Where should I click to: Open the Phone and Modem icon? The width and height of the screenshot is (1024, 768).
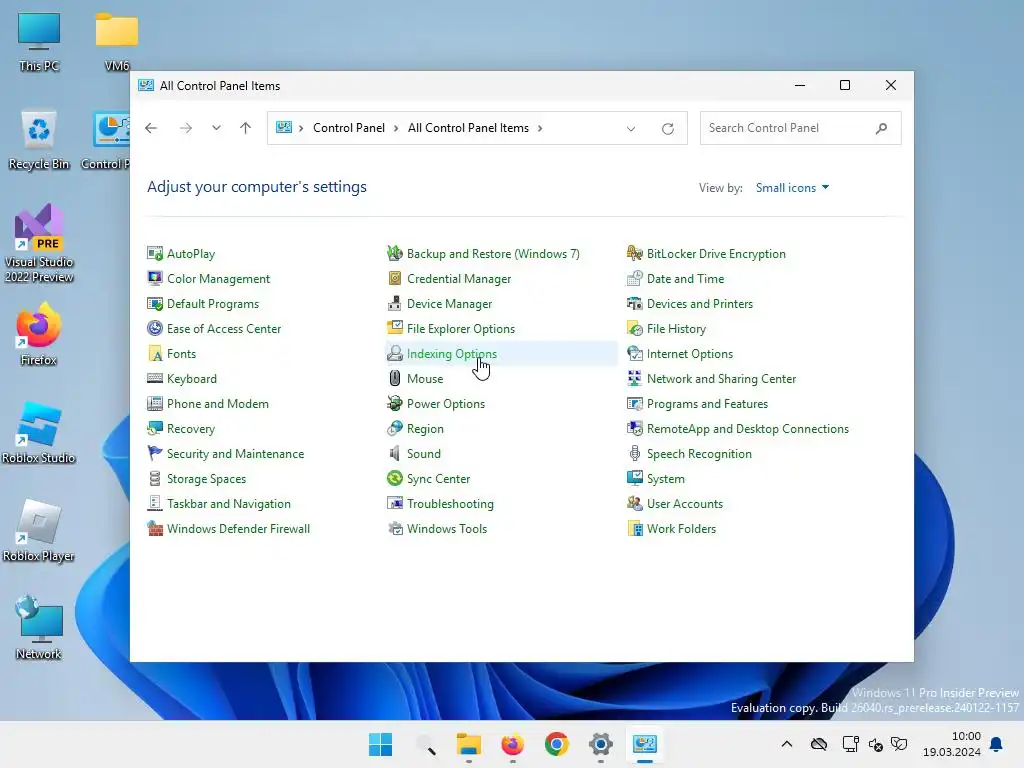pyautogui.click(x=155, y=404)
